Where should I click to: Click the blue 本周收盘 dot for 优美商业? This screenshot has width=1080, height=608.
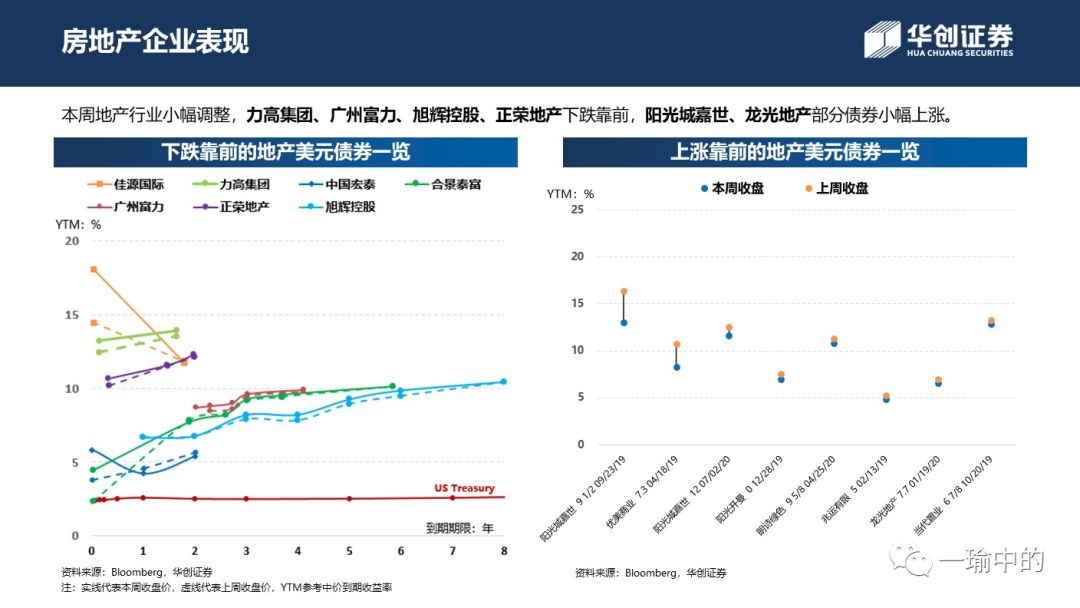click(677, 367)
